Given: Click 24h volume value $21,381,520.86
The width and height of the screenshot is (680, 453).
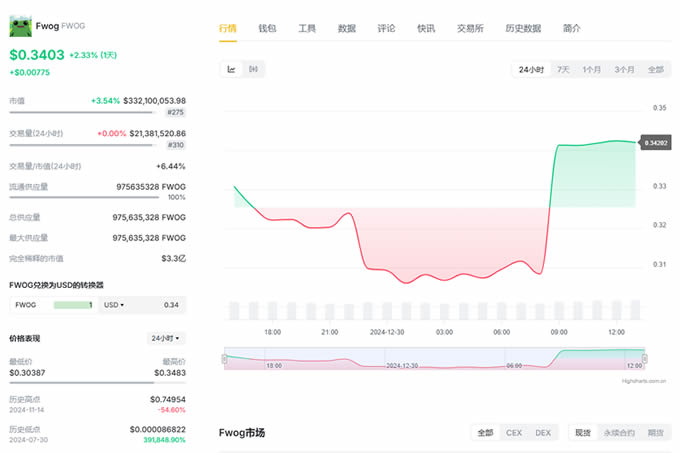Looking at the screenshot, I should pyautogui.click(x=157, y=134).
